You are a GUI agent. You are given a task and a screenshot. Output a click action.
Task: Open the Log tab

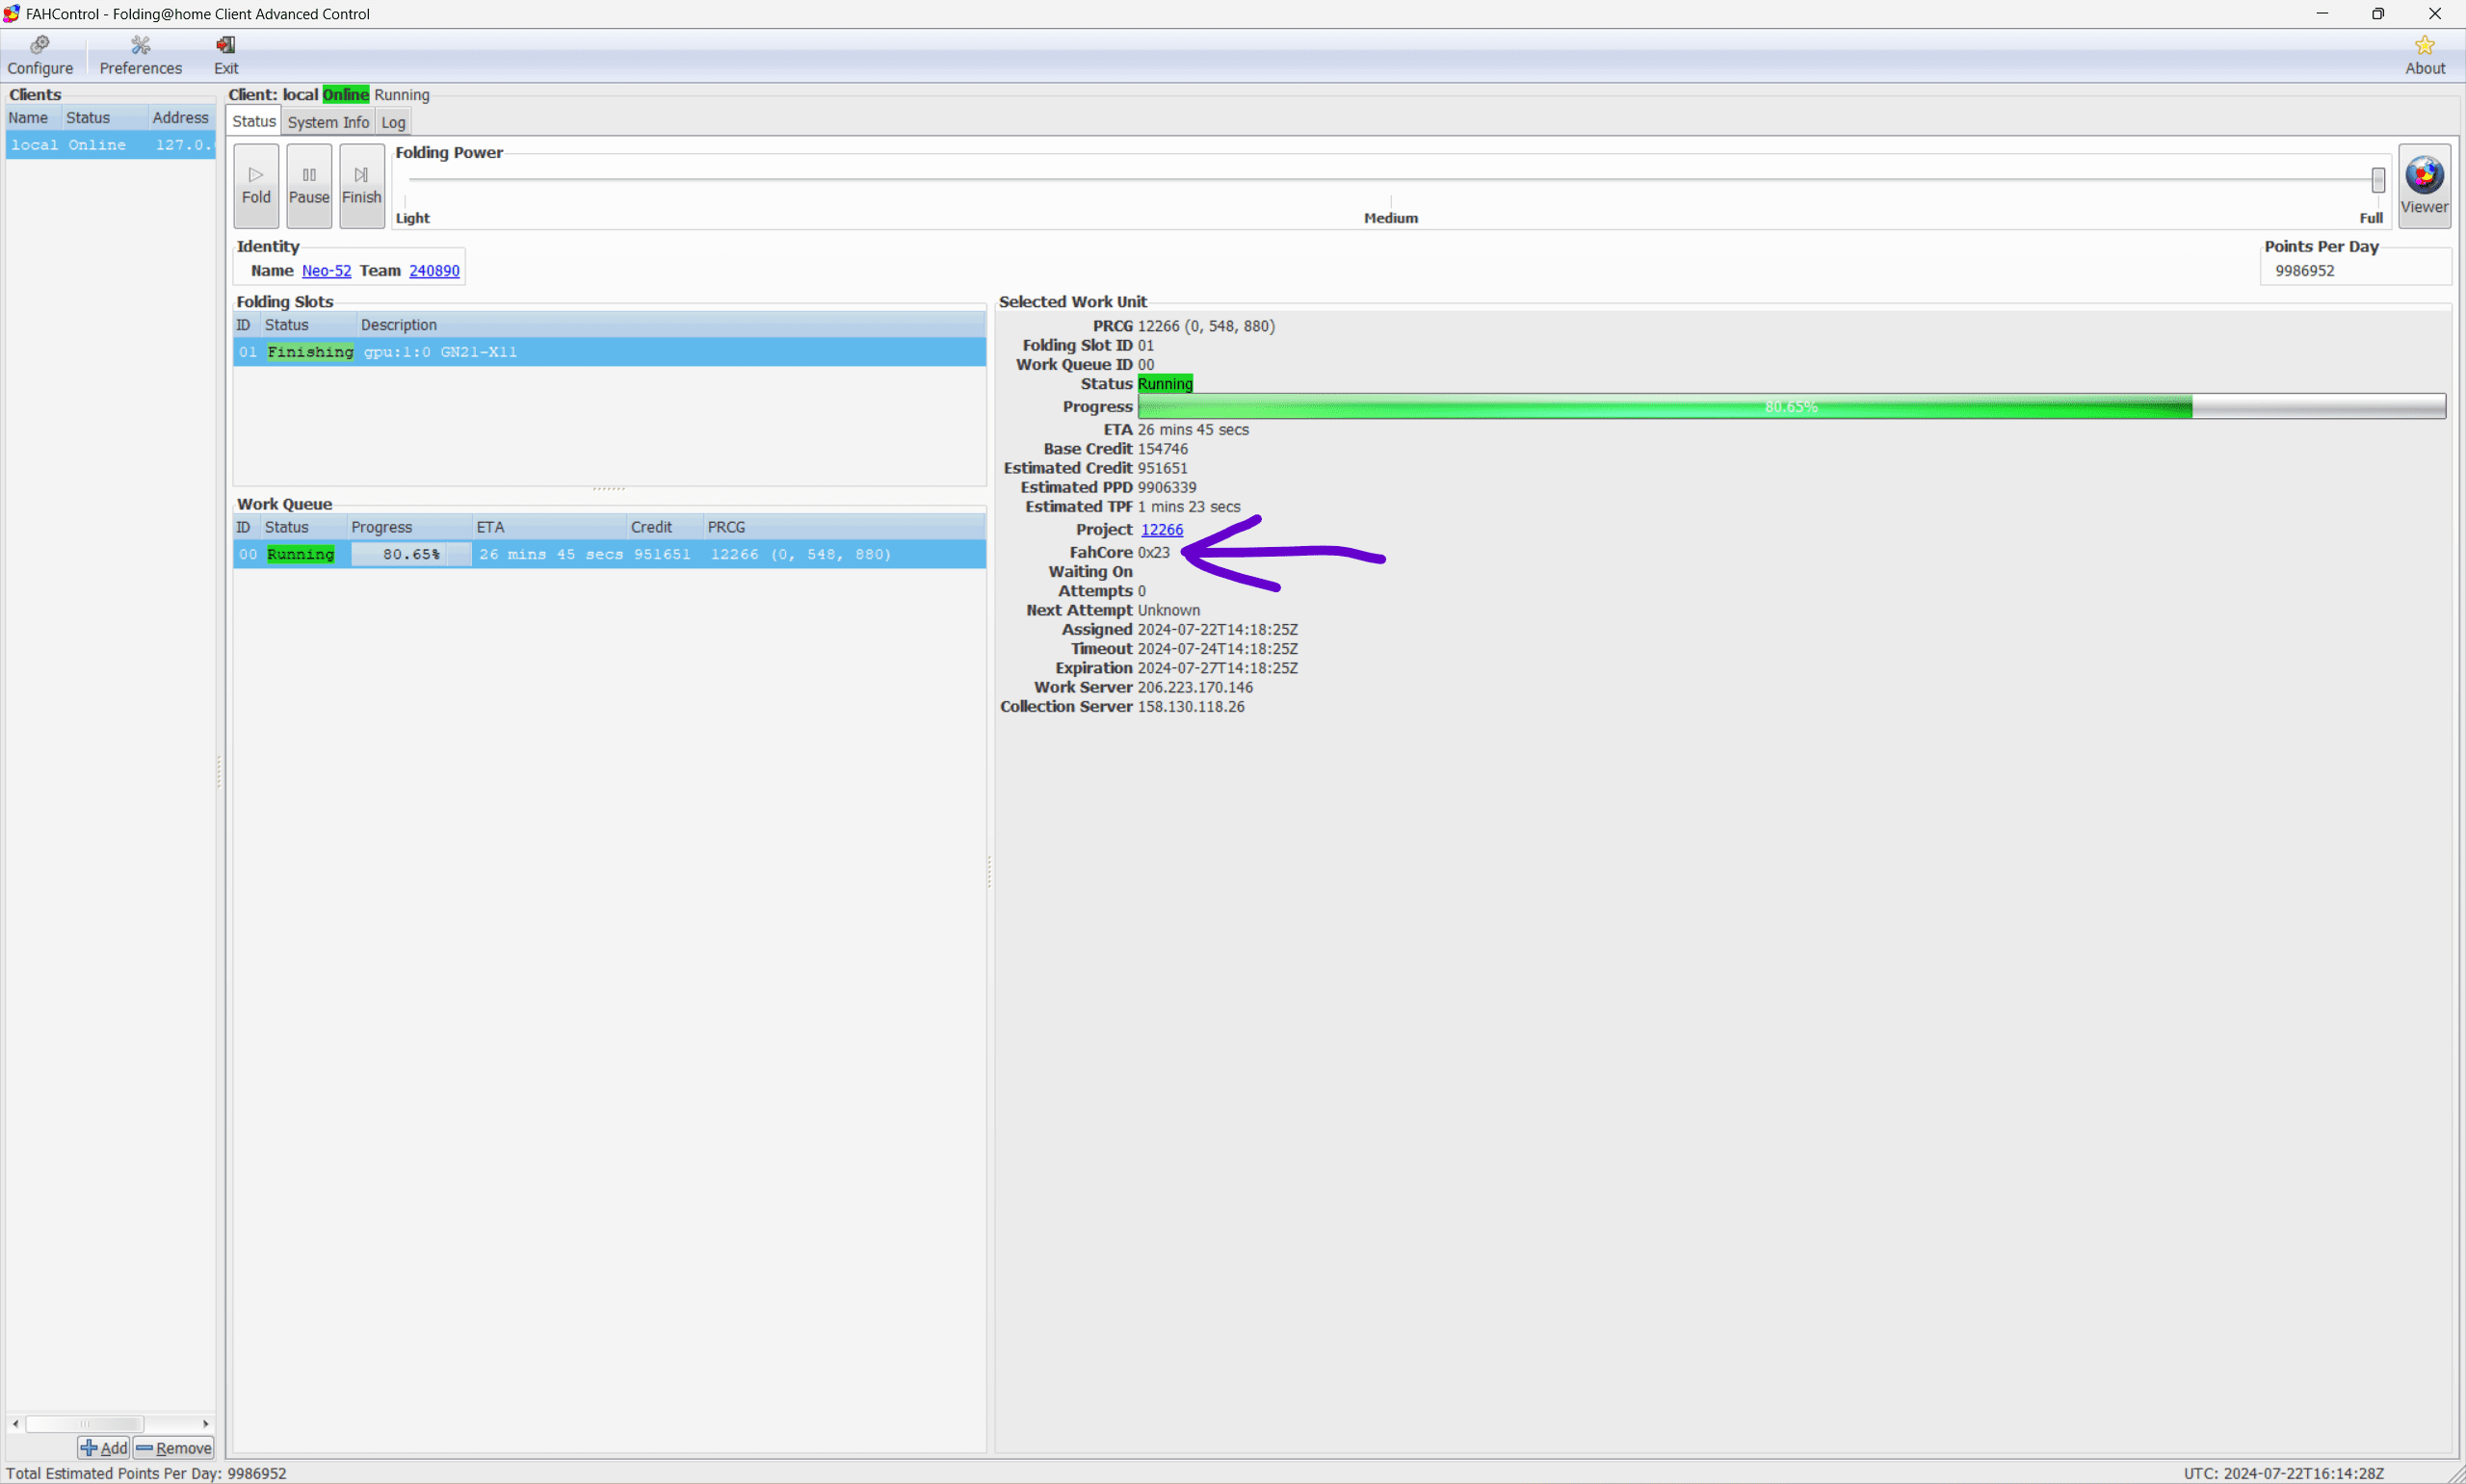click(x=393, y=122)
